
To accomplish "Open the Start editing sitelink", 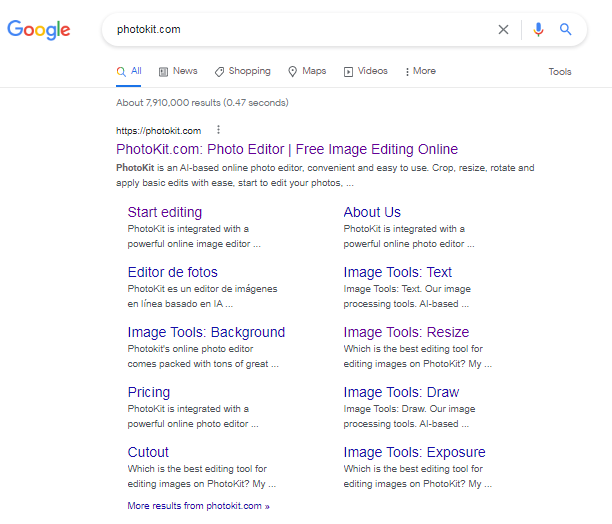I will coord(164,212).
